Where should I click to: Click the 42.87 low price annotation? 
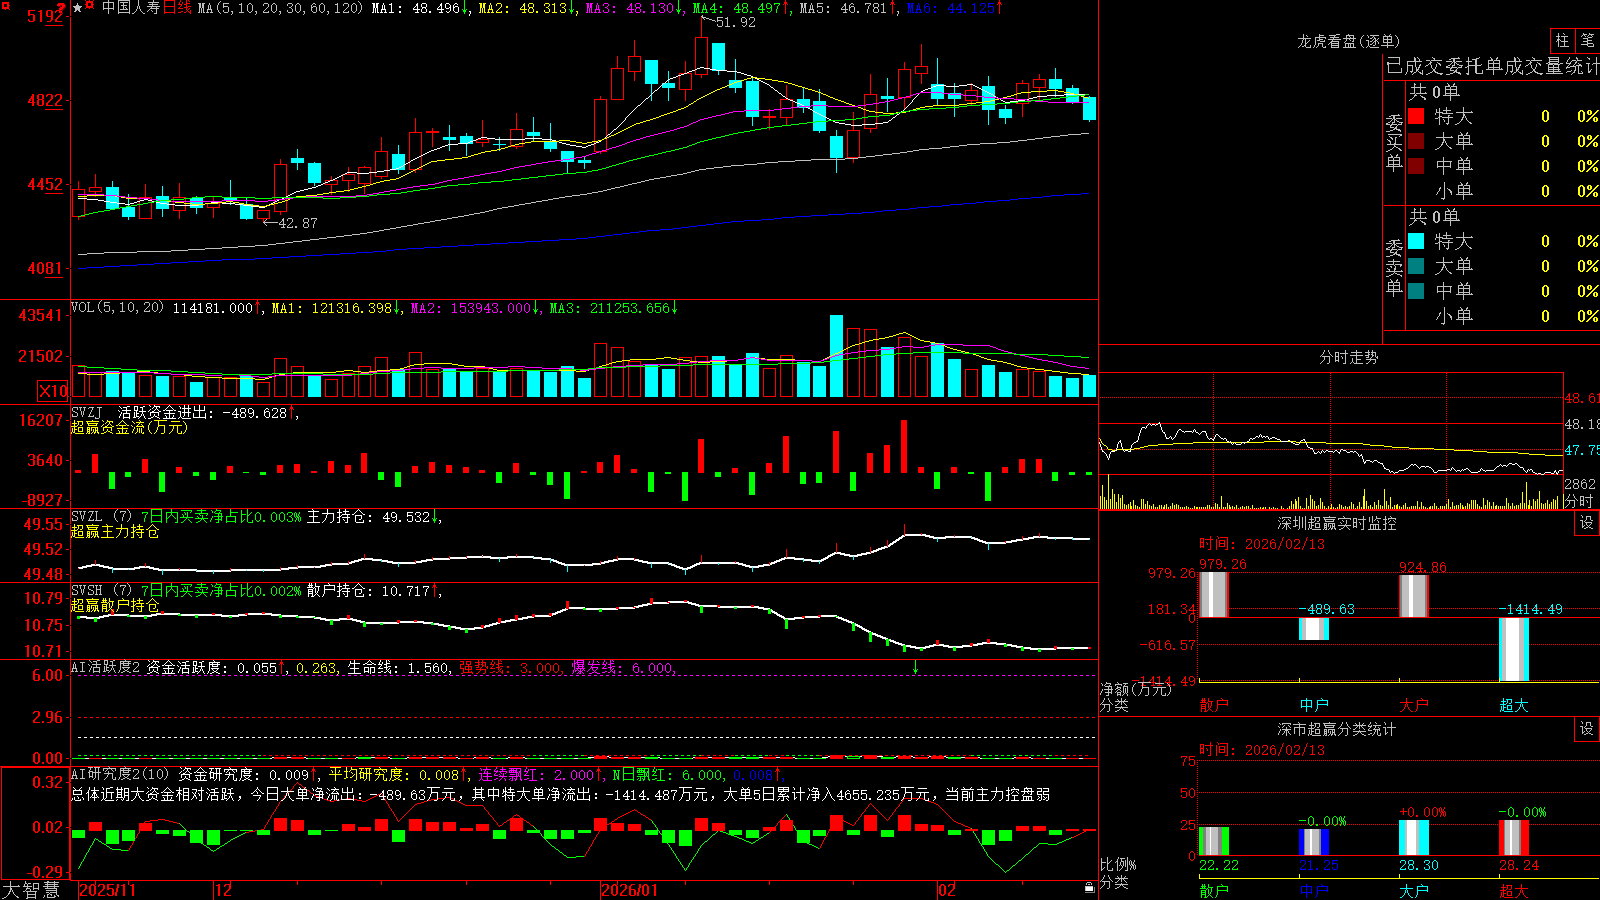point(298,223)
